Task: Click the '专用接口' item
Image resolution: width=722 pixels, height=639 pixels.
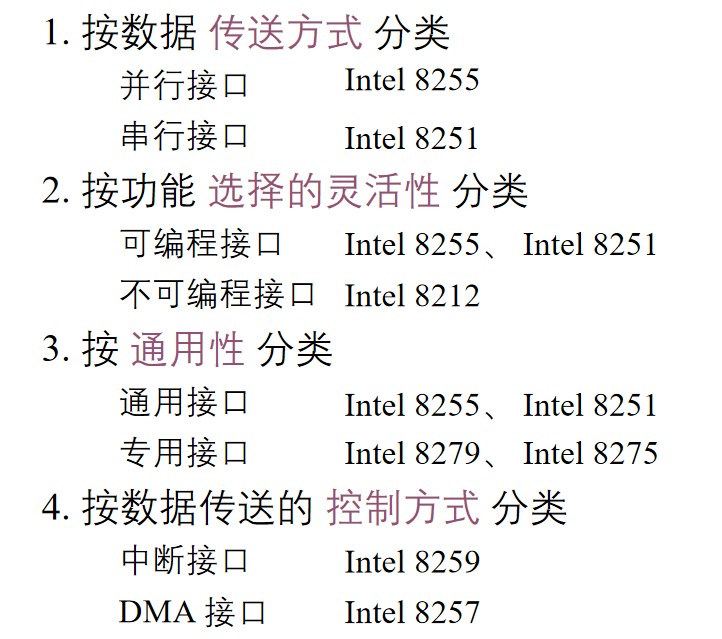Action: tap(184, 453)
